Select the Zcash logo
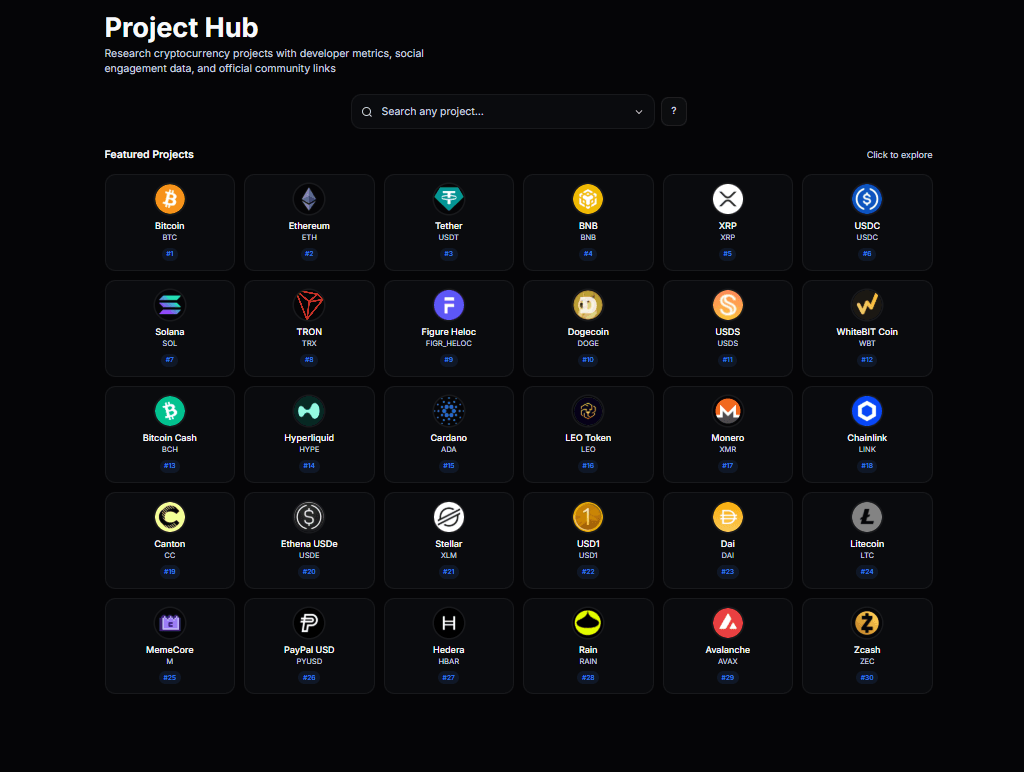 pyautogui.click(x=867, y=623)
